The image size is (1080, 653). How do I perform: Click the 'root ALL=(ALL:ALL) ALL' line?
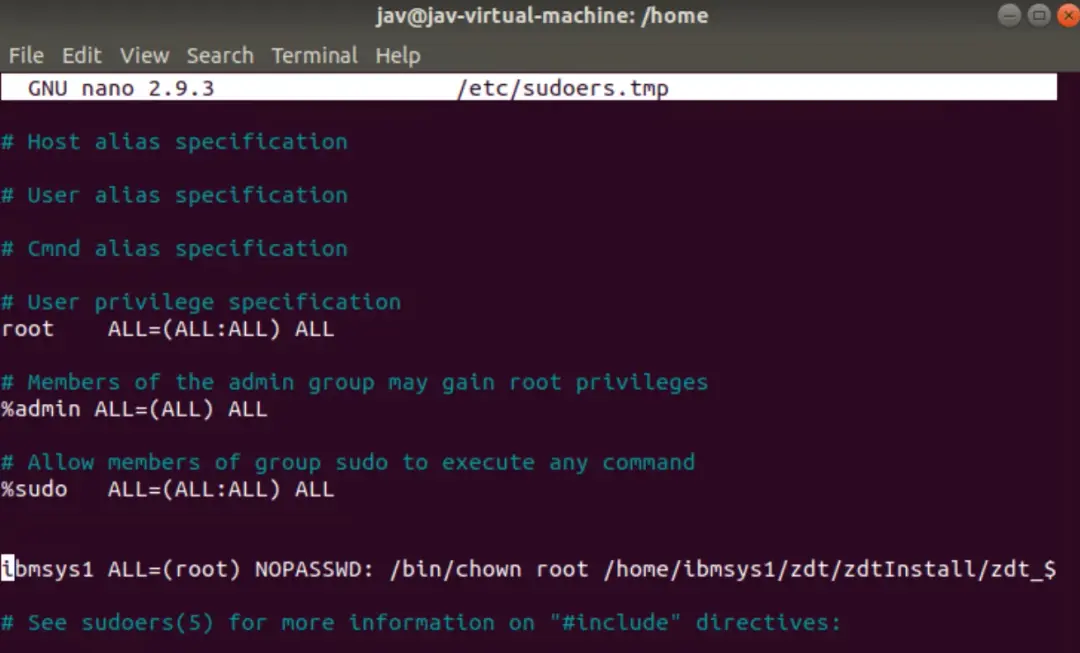click(167, 329)
